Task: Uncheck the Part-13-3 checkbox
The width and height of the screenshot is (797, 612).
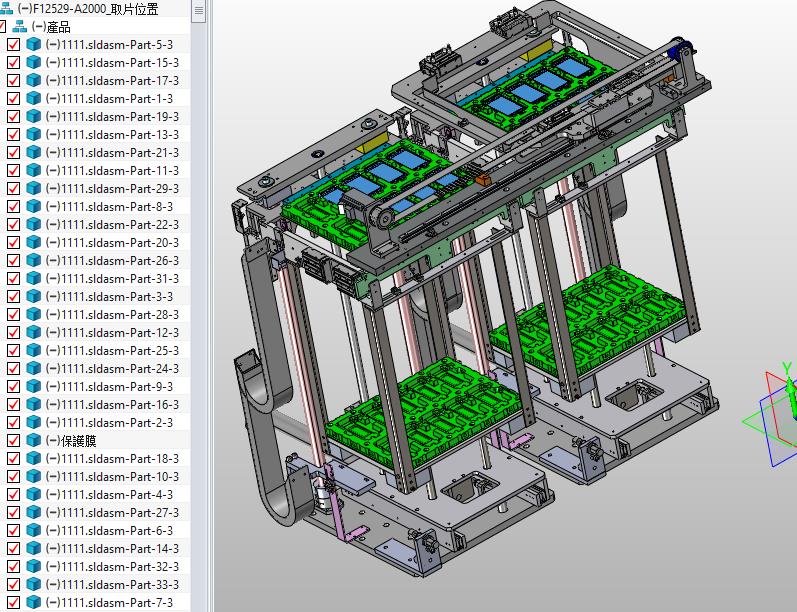Action: click(14, 134)
